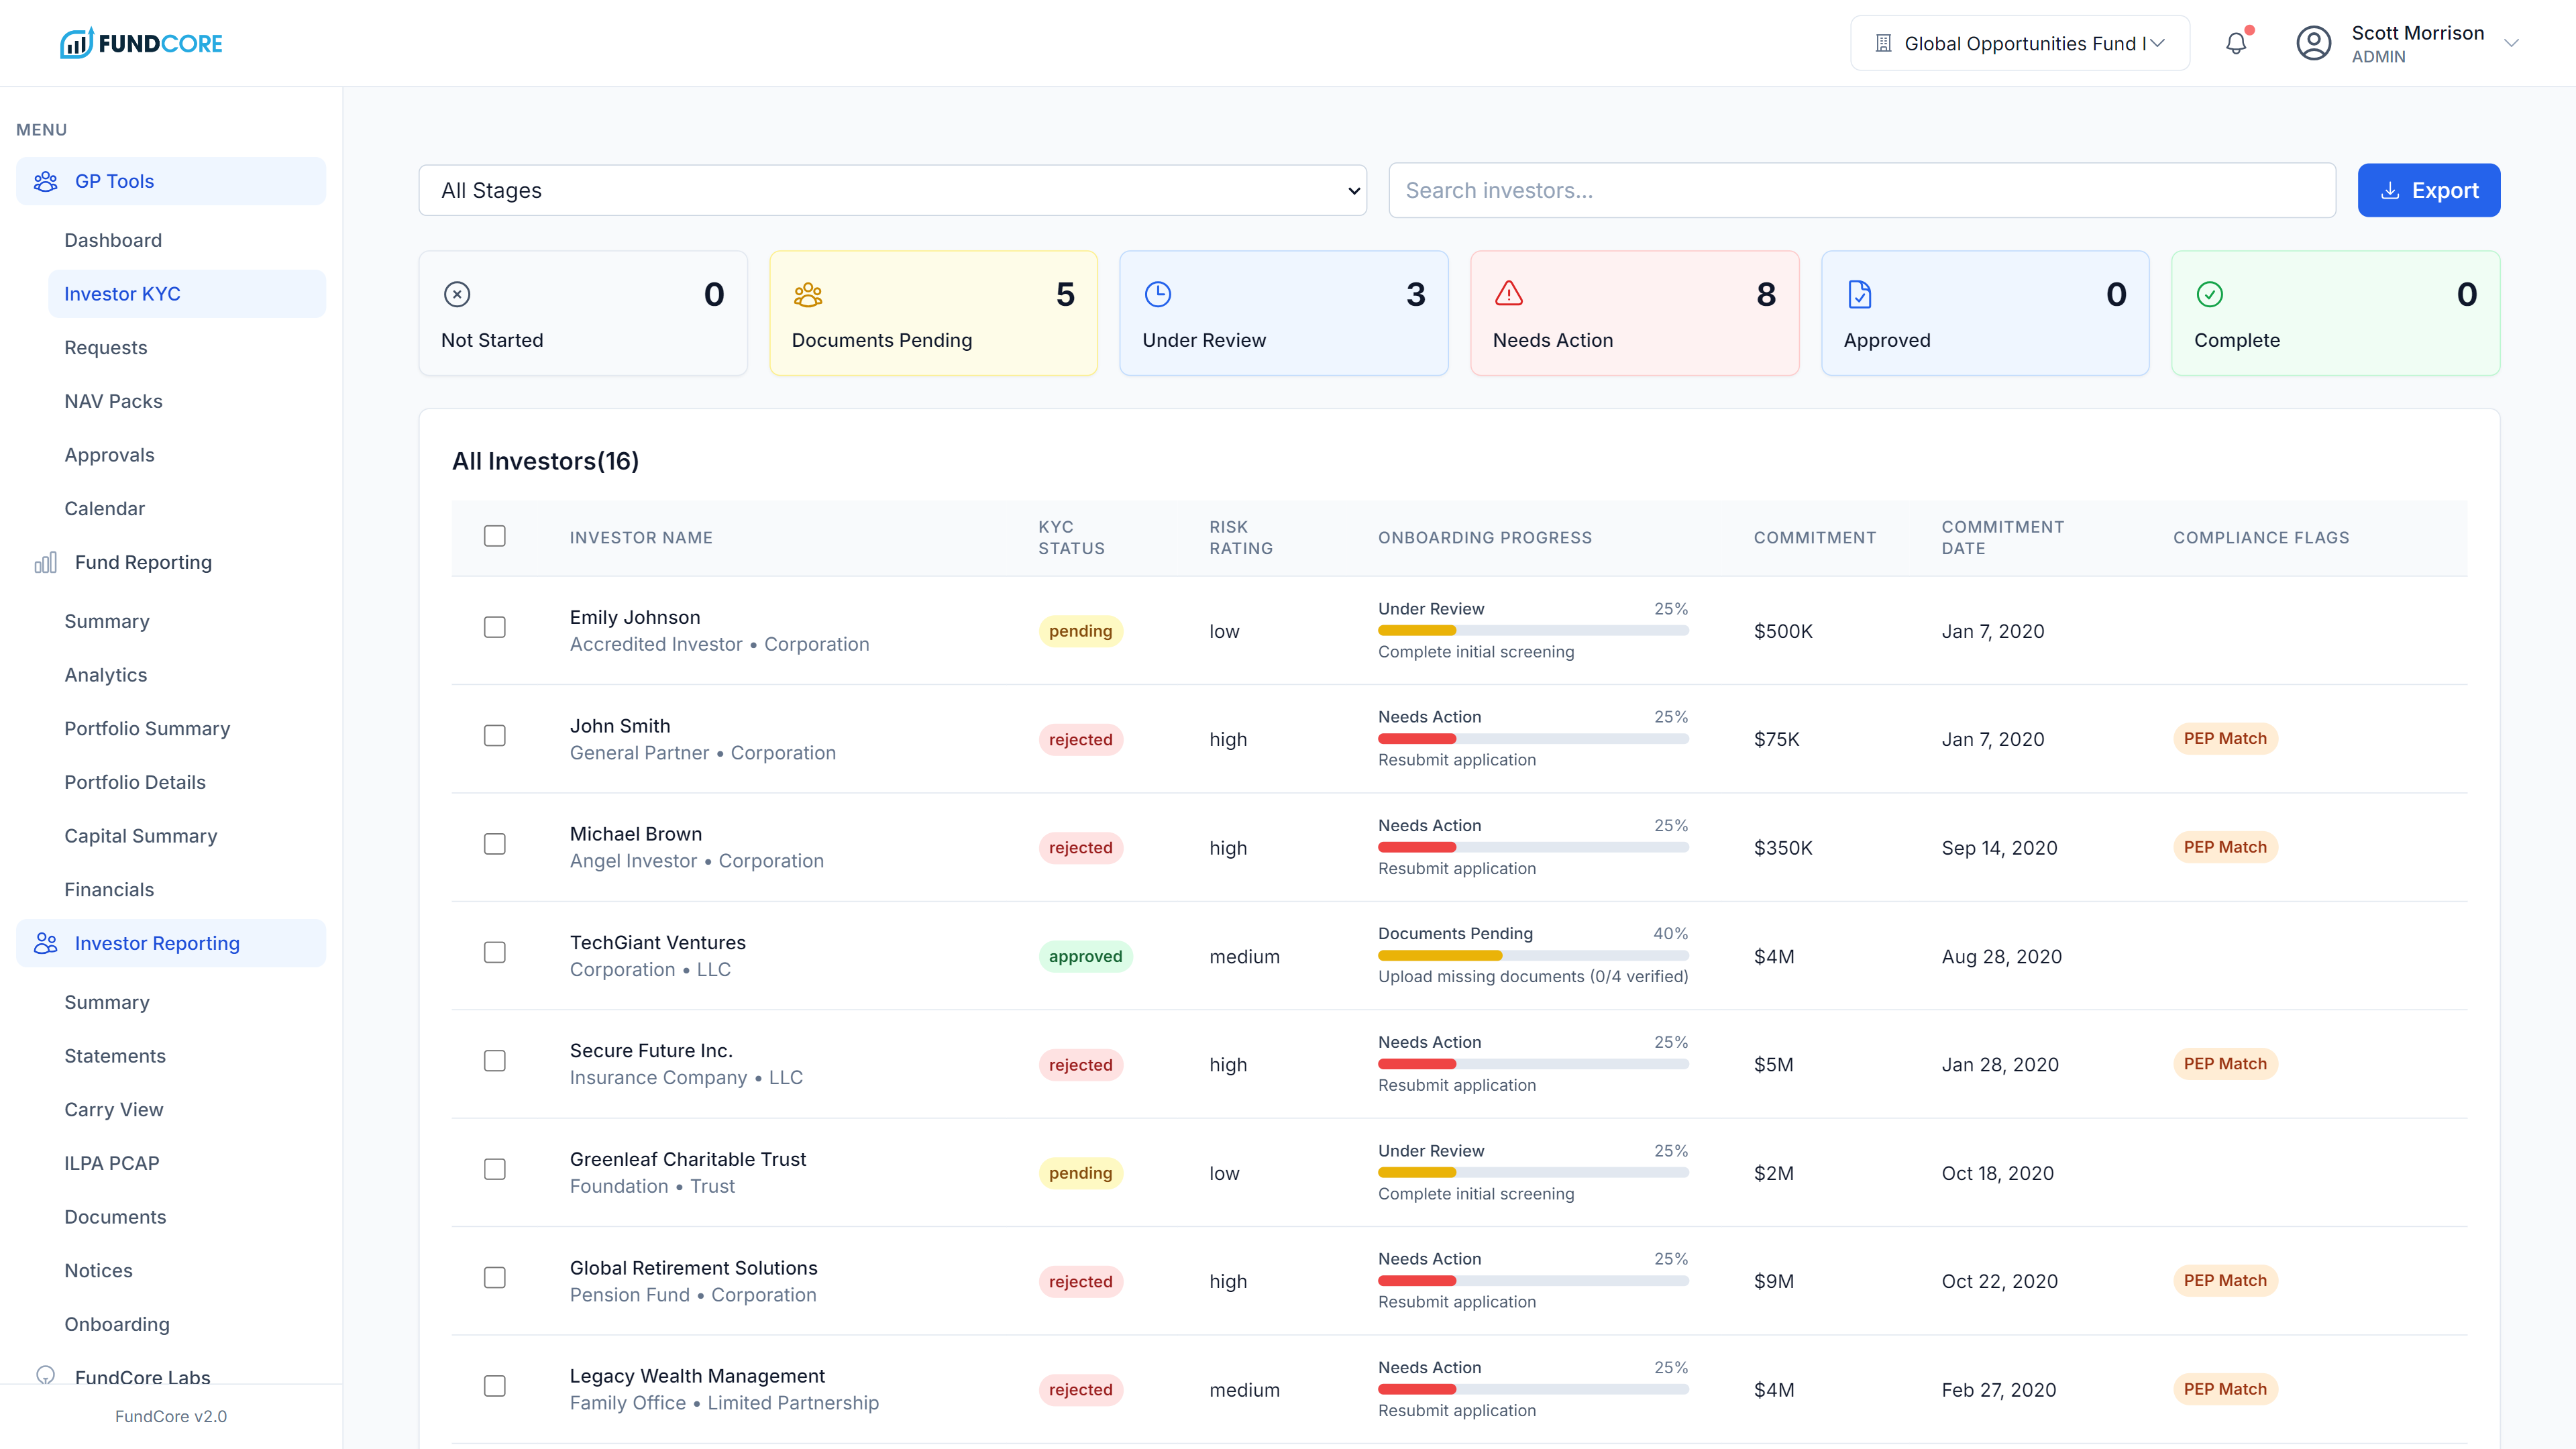Check the box for Emily Johnson
The width and height of the screenshot is (2576, 1449).
tap(494, 627)
